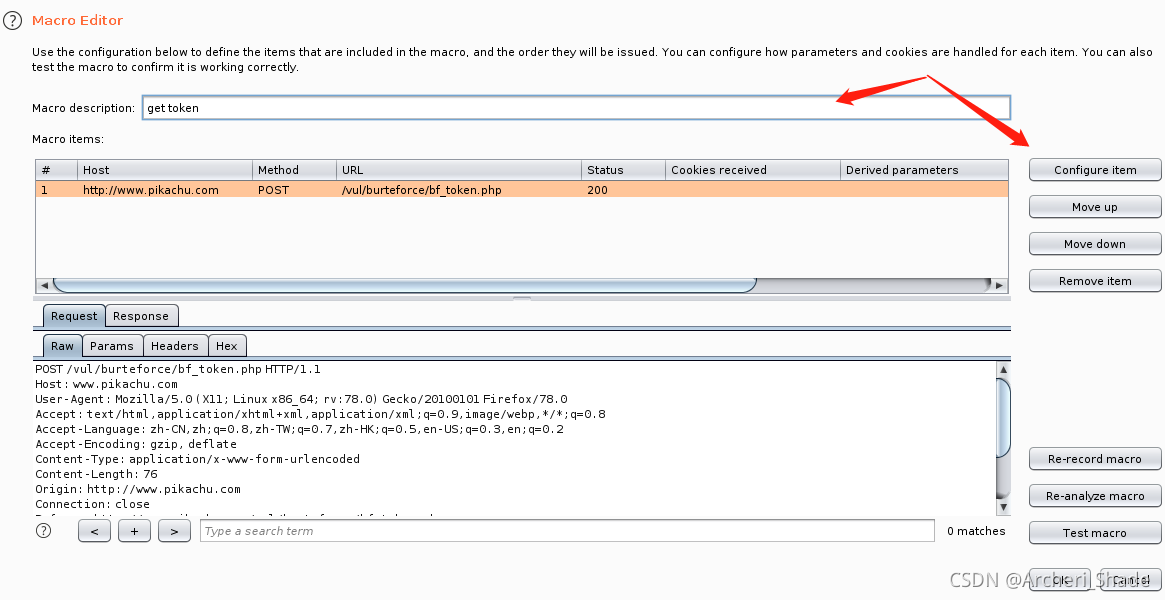Image resolution: width=1165 pixels, height=600 pixels.
Task: Open the search bar help icon
Action: 44,530
